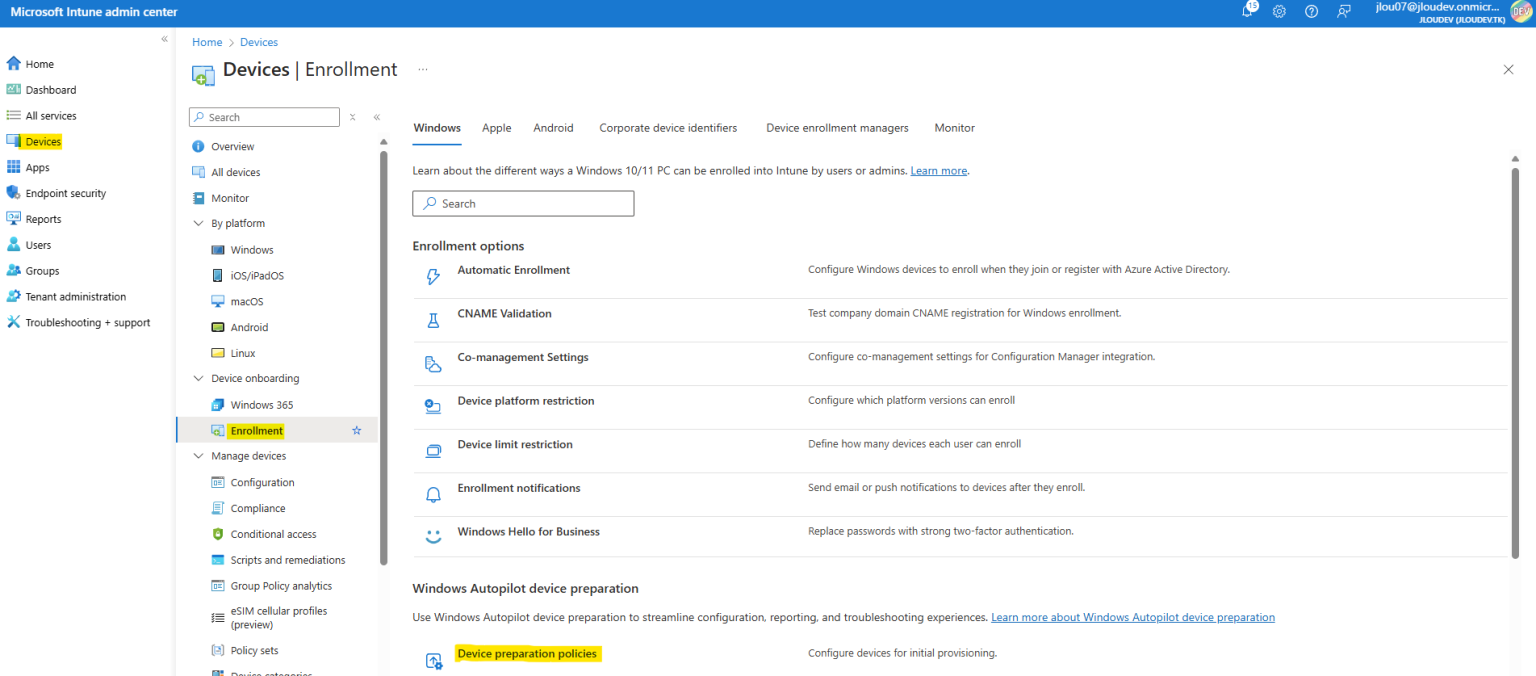Switch to the Android enrollment tab
This screenshot has height=676, width=1536.
pyautogui.click(x=553, y=127)
